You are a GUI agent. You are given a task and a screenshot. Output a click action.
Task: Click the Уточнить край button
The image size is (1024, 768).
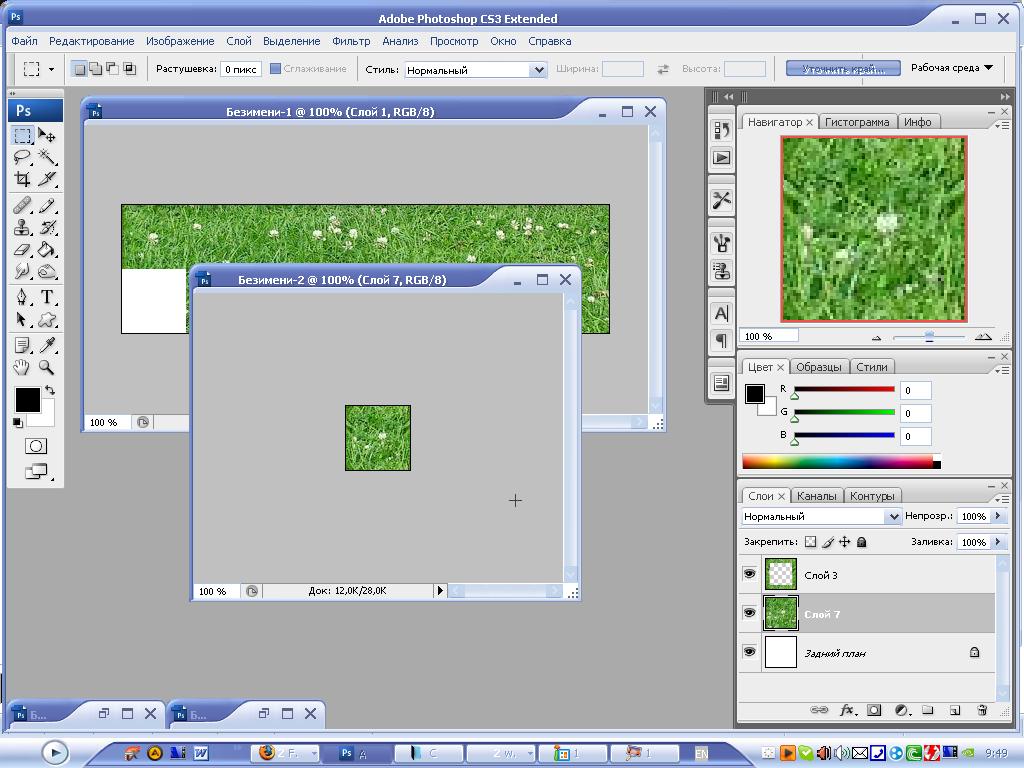843,68
